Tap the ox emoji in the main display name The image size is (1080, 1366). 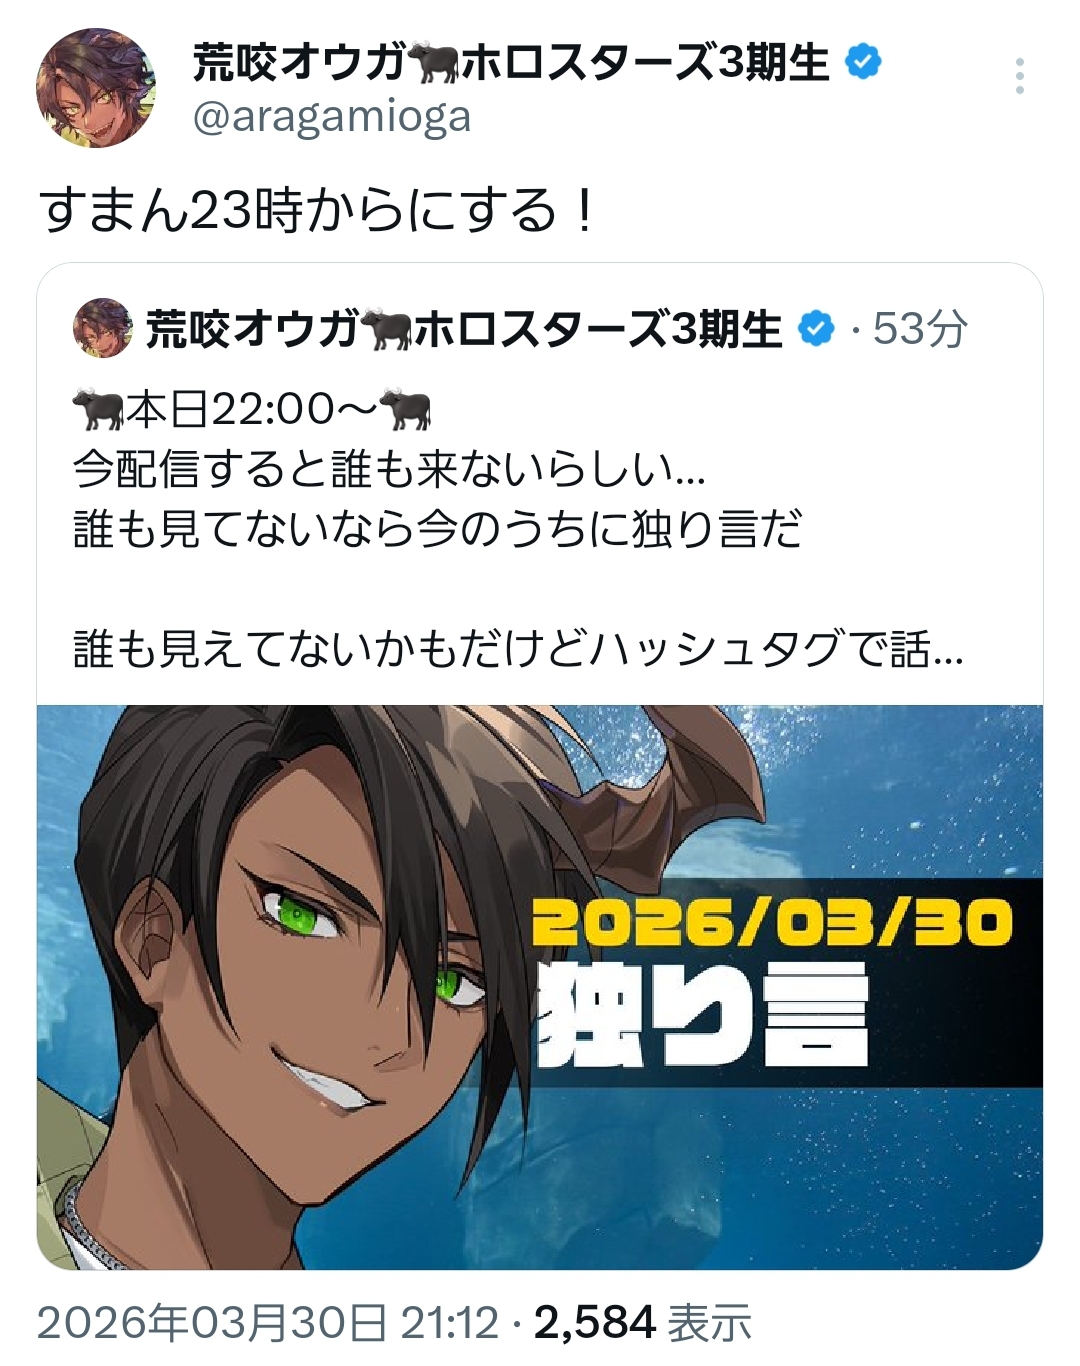click(433, 64)
